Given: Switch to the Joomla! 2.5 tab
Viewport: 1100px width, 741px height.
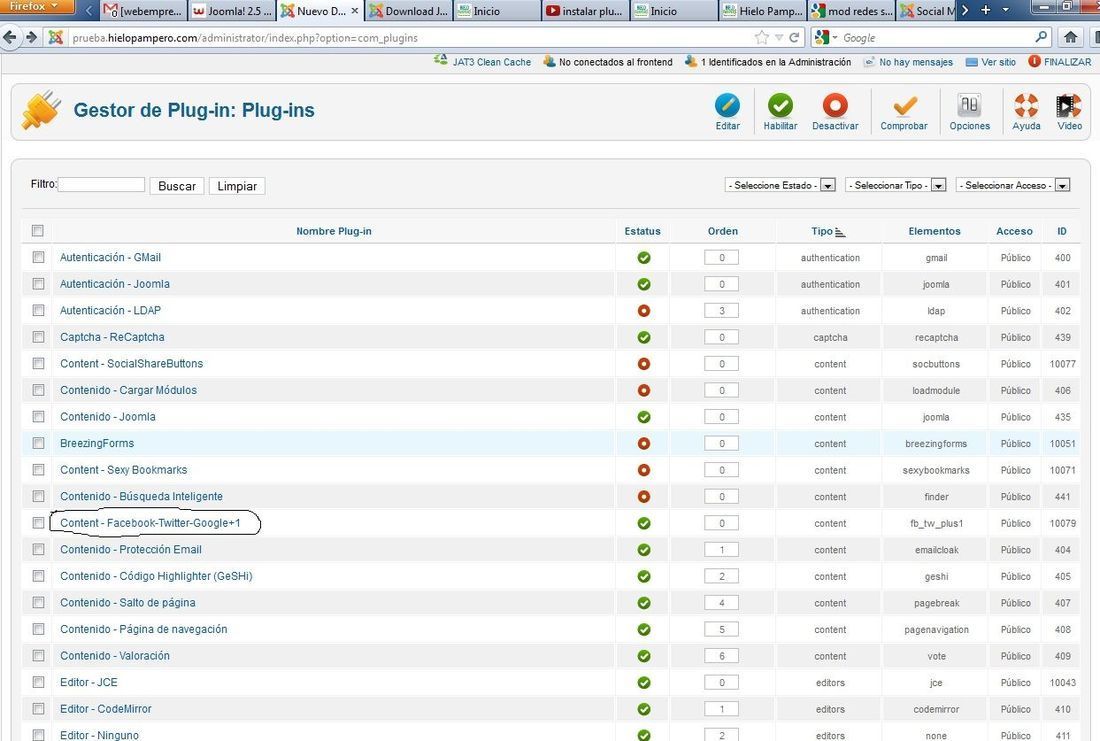Looking at the screenshot, I should tap(231, 11).
